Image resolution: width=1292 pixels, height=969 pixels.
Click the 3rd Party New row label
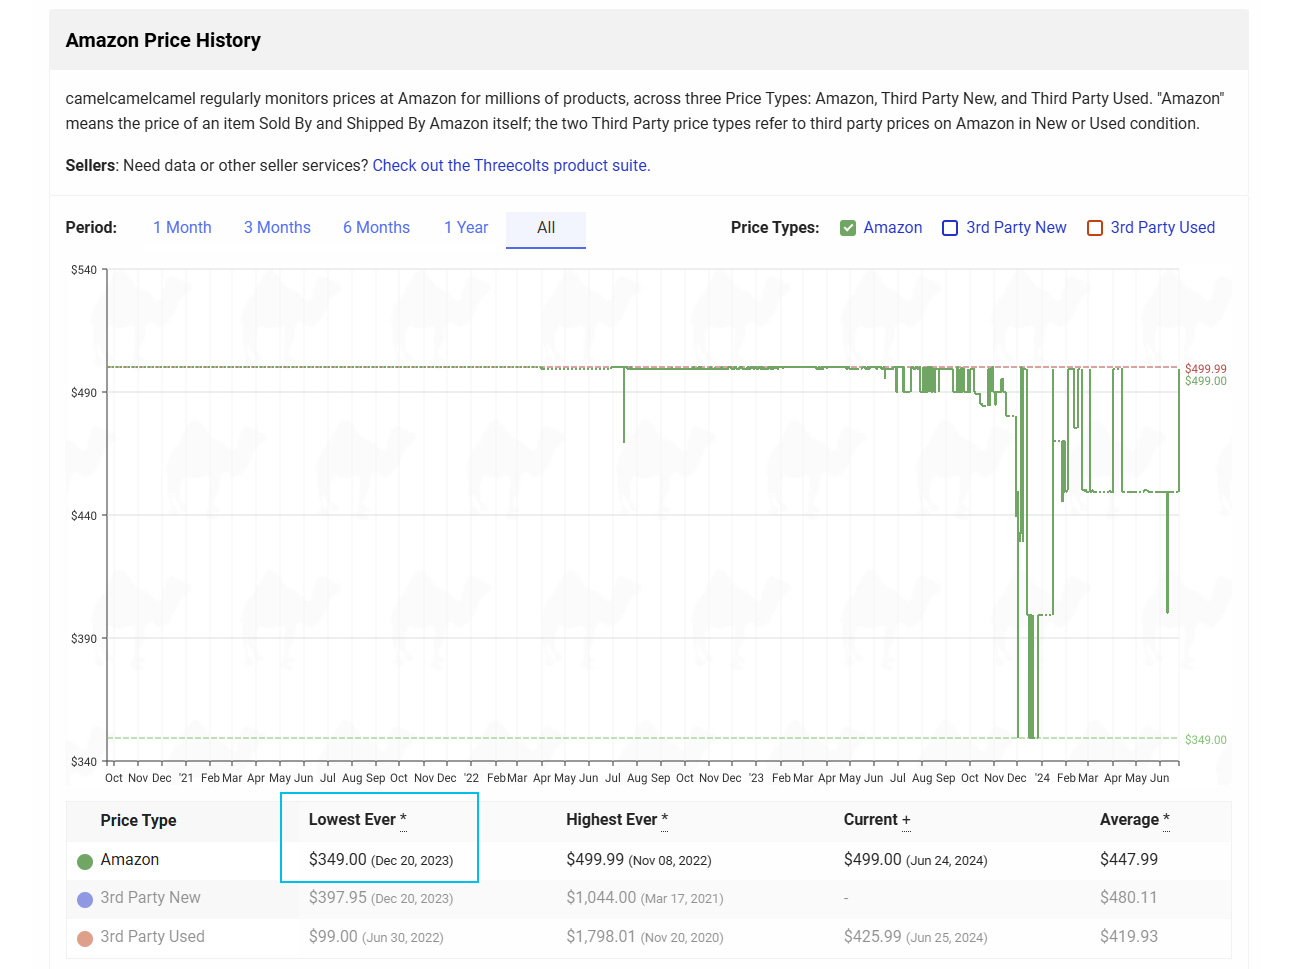150,898
